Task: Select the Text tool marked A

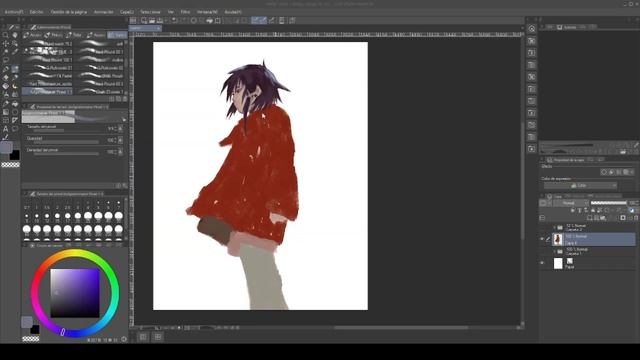Action: click(x=5, y=129)
